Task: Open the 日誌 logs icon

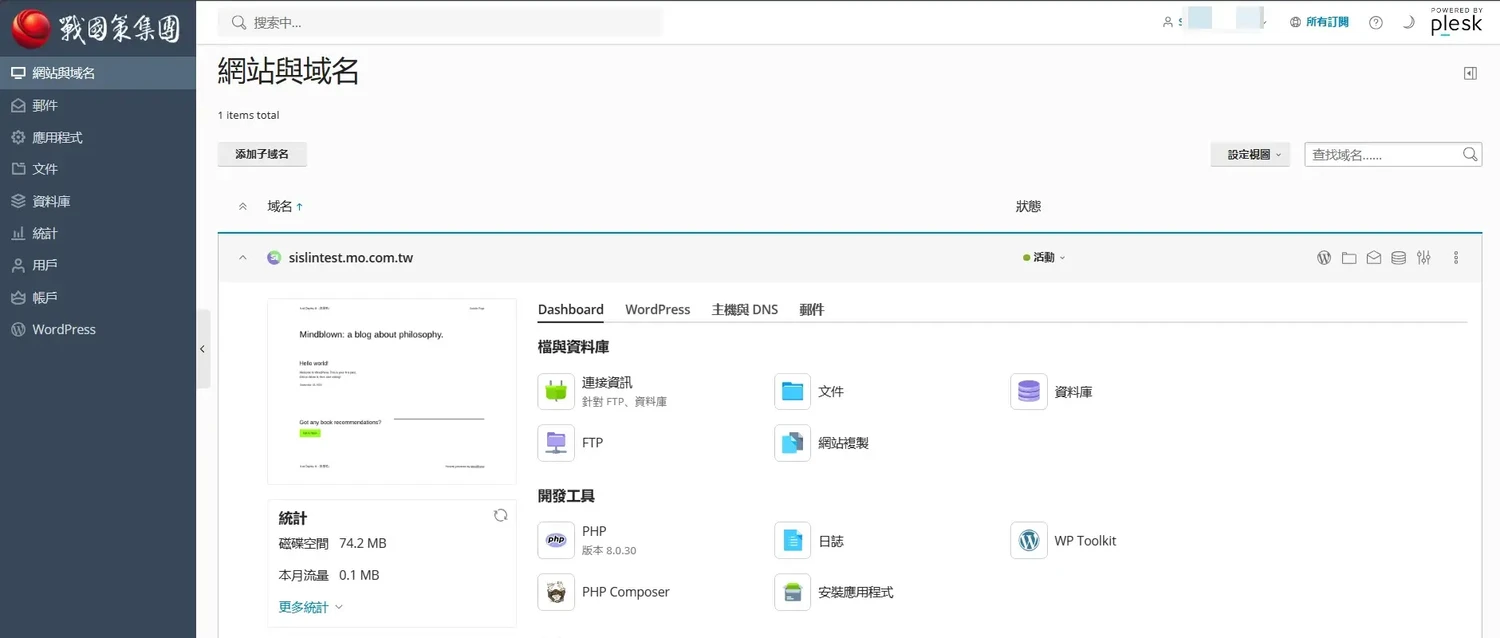Action: pyautogui.click(x=793, y=540)
